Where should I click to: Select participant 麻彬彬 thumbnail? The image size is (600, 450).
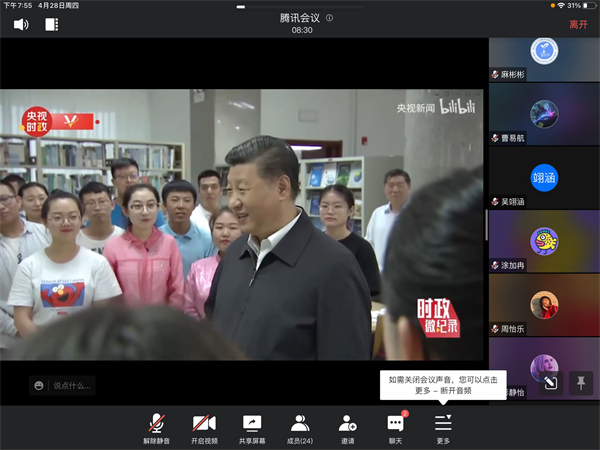[544, 58]
